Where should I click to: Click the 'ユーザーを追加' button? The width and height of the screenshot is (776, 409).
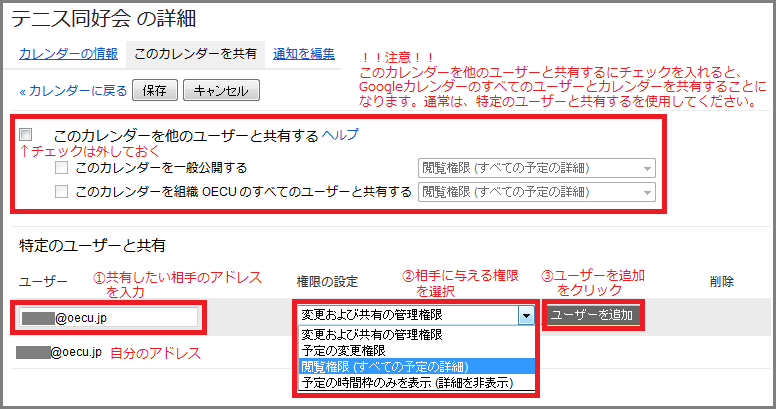592,316
